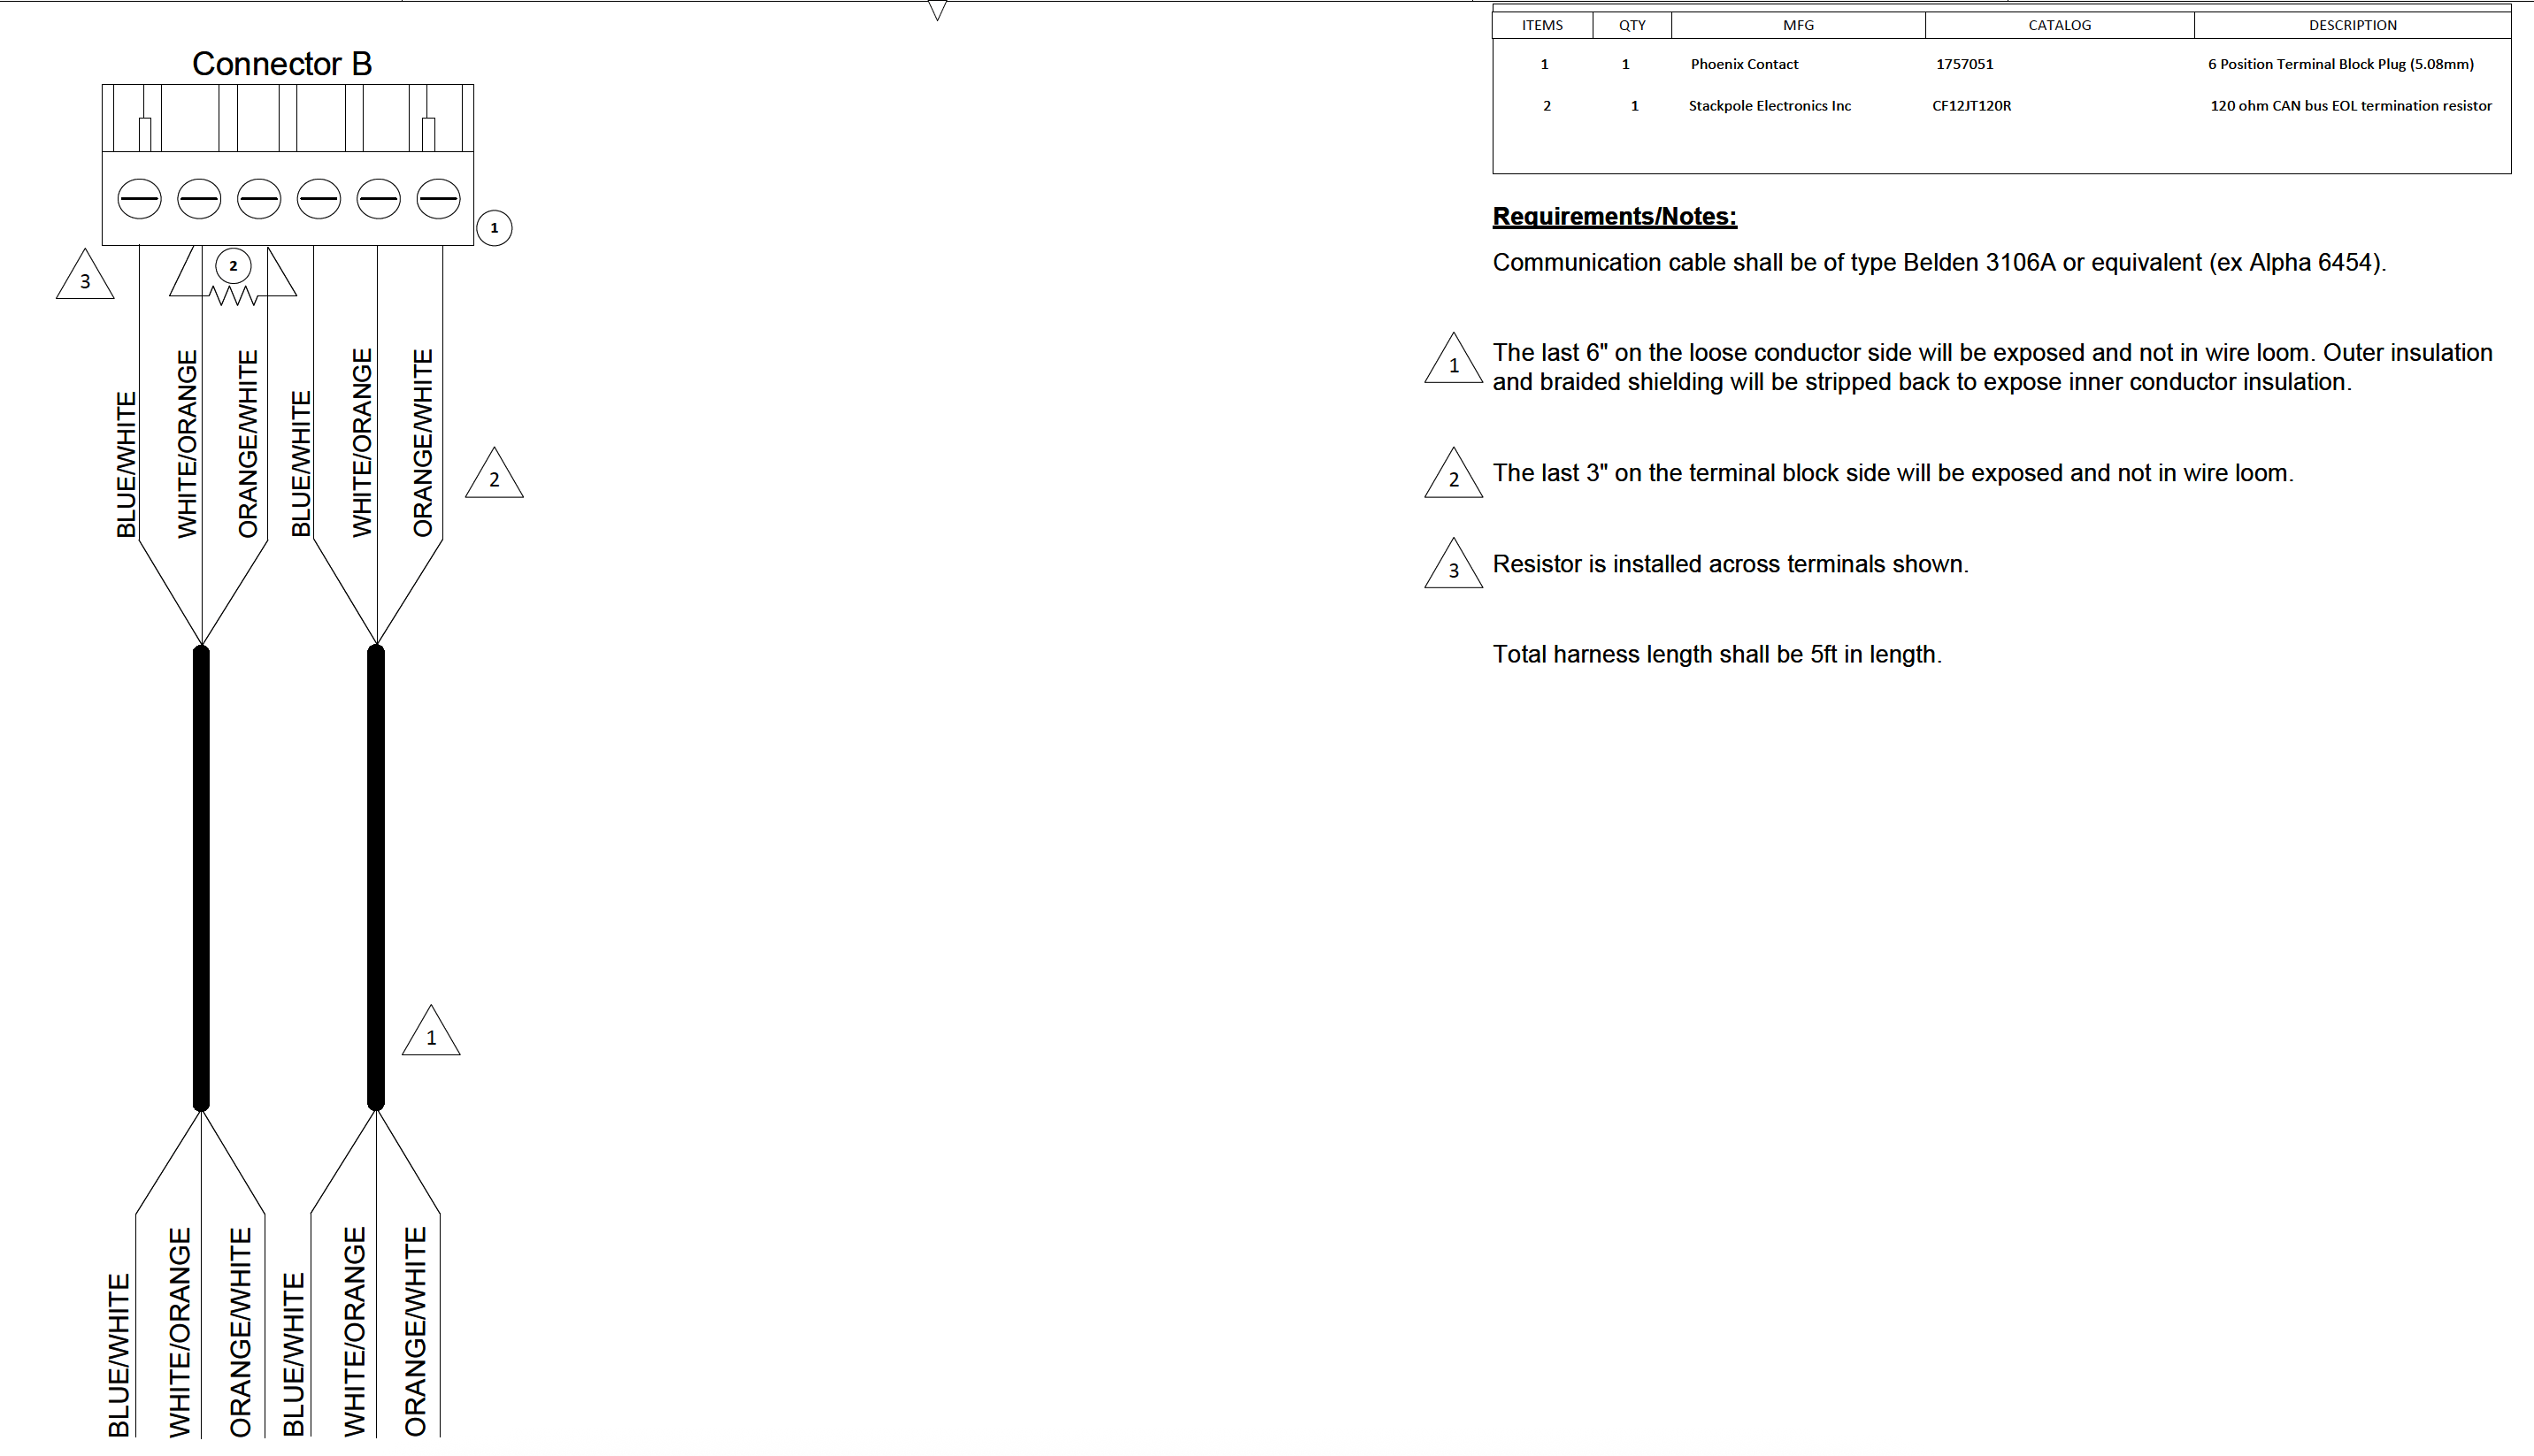This screenshot has height=1456, width=2534.
Task: Click triangle flag 3 left of Connector B
Action: coord(85,278)
